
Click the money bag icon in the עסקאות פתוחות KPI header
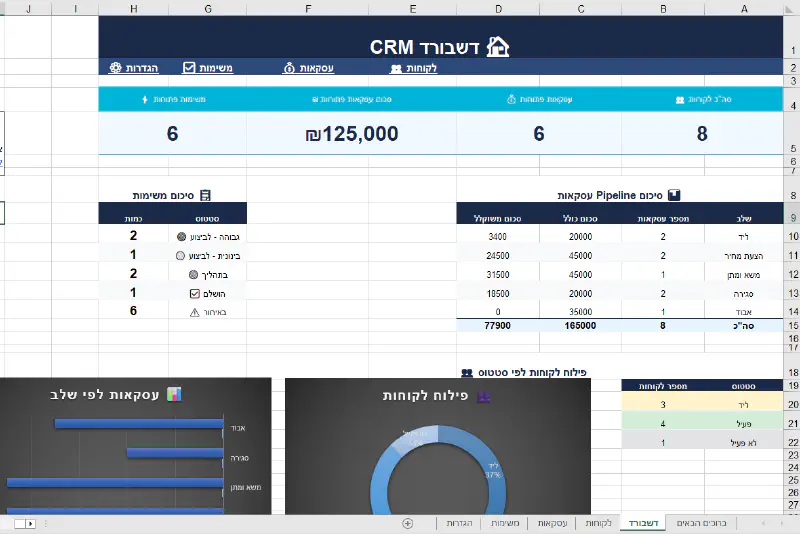pos(511,99)
